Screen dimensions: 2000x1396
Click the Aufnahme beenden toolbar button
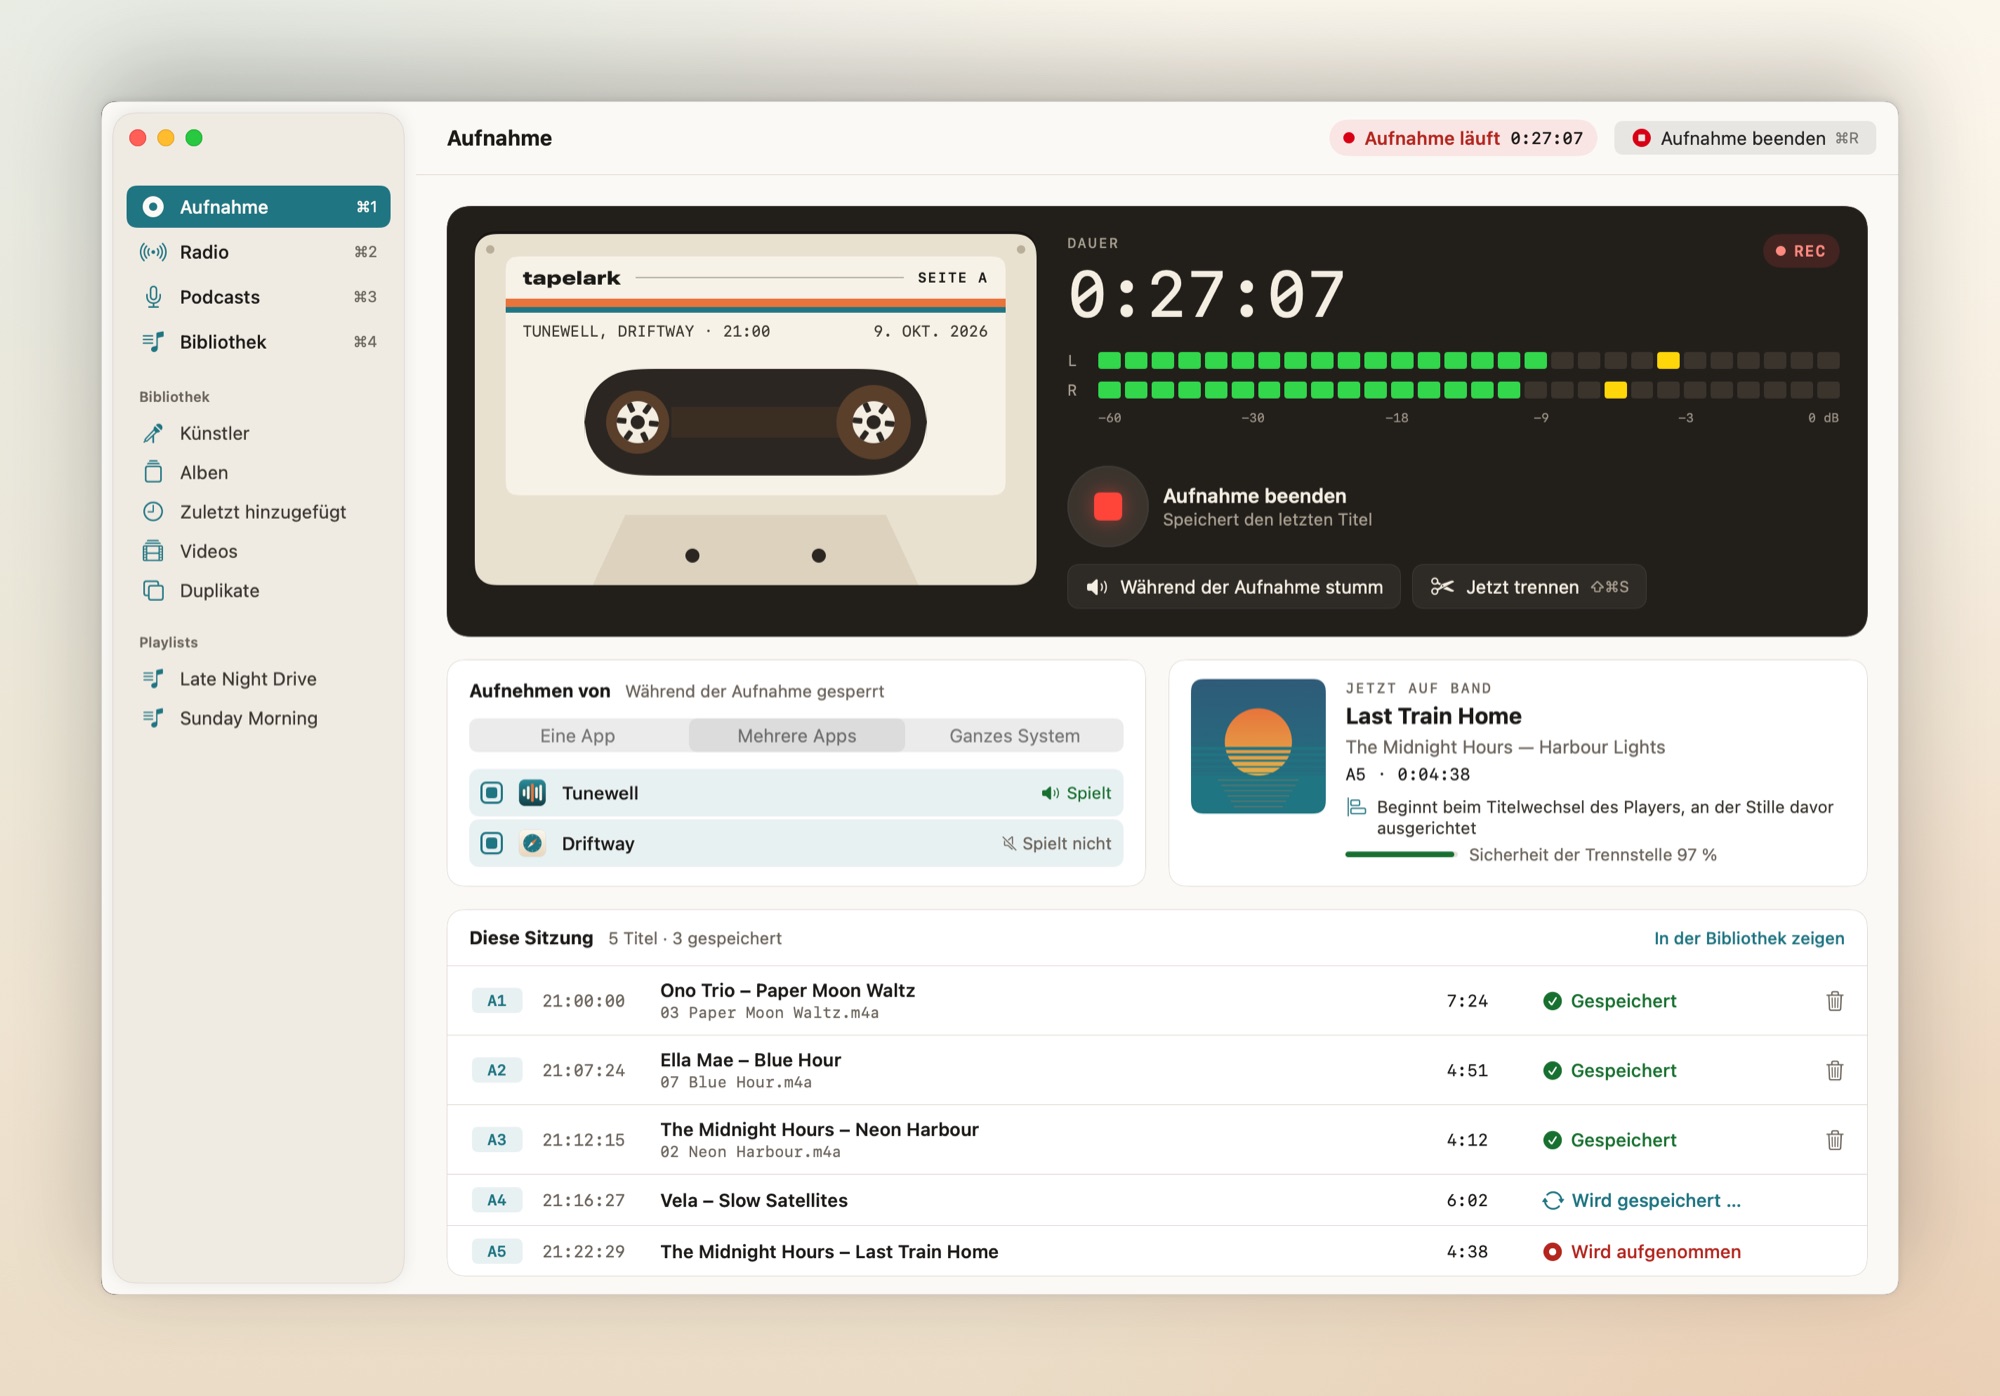(1744, 138)
